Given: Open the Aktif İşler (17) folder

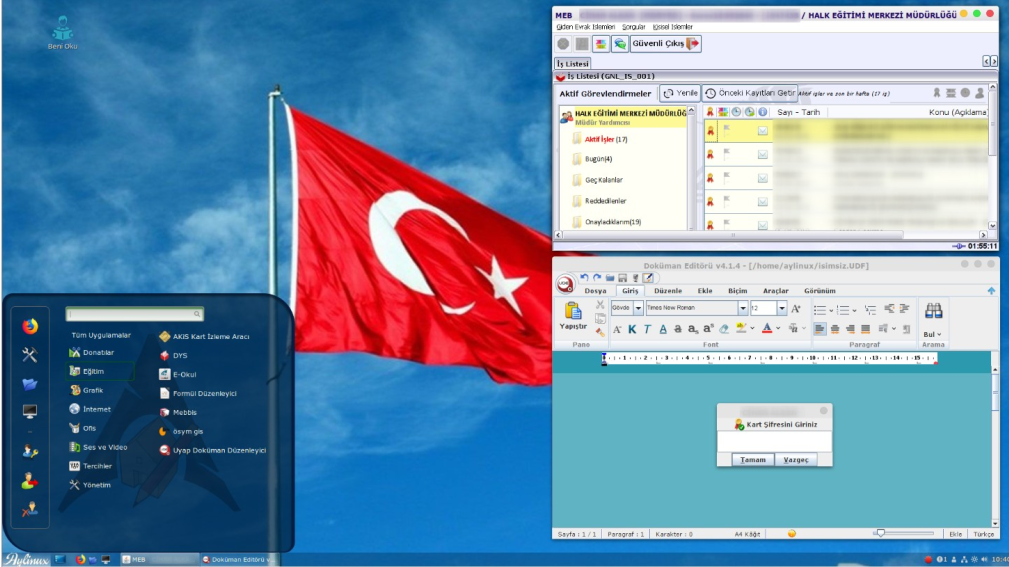Looking at the screenshot, I should 606,139.
